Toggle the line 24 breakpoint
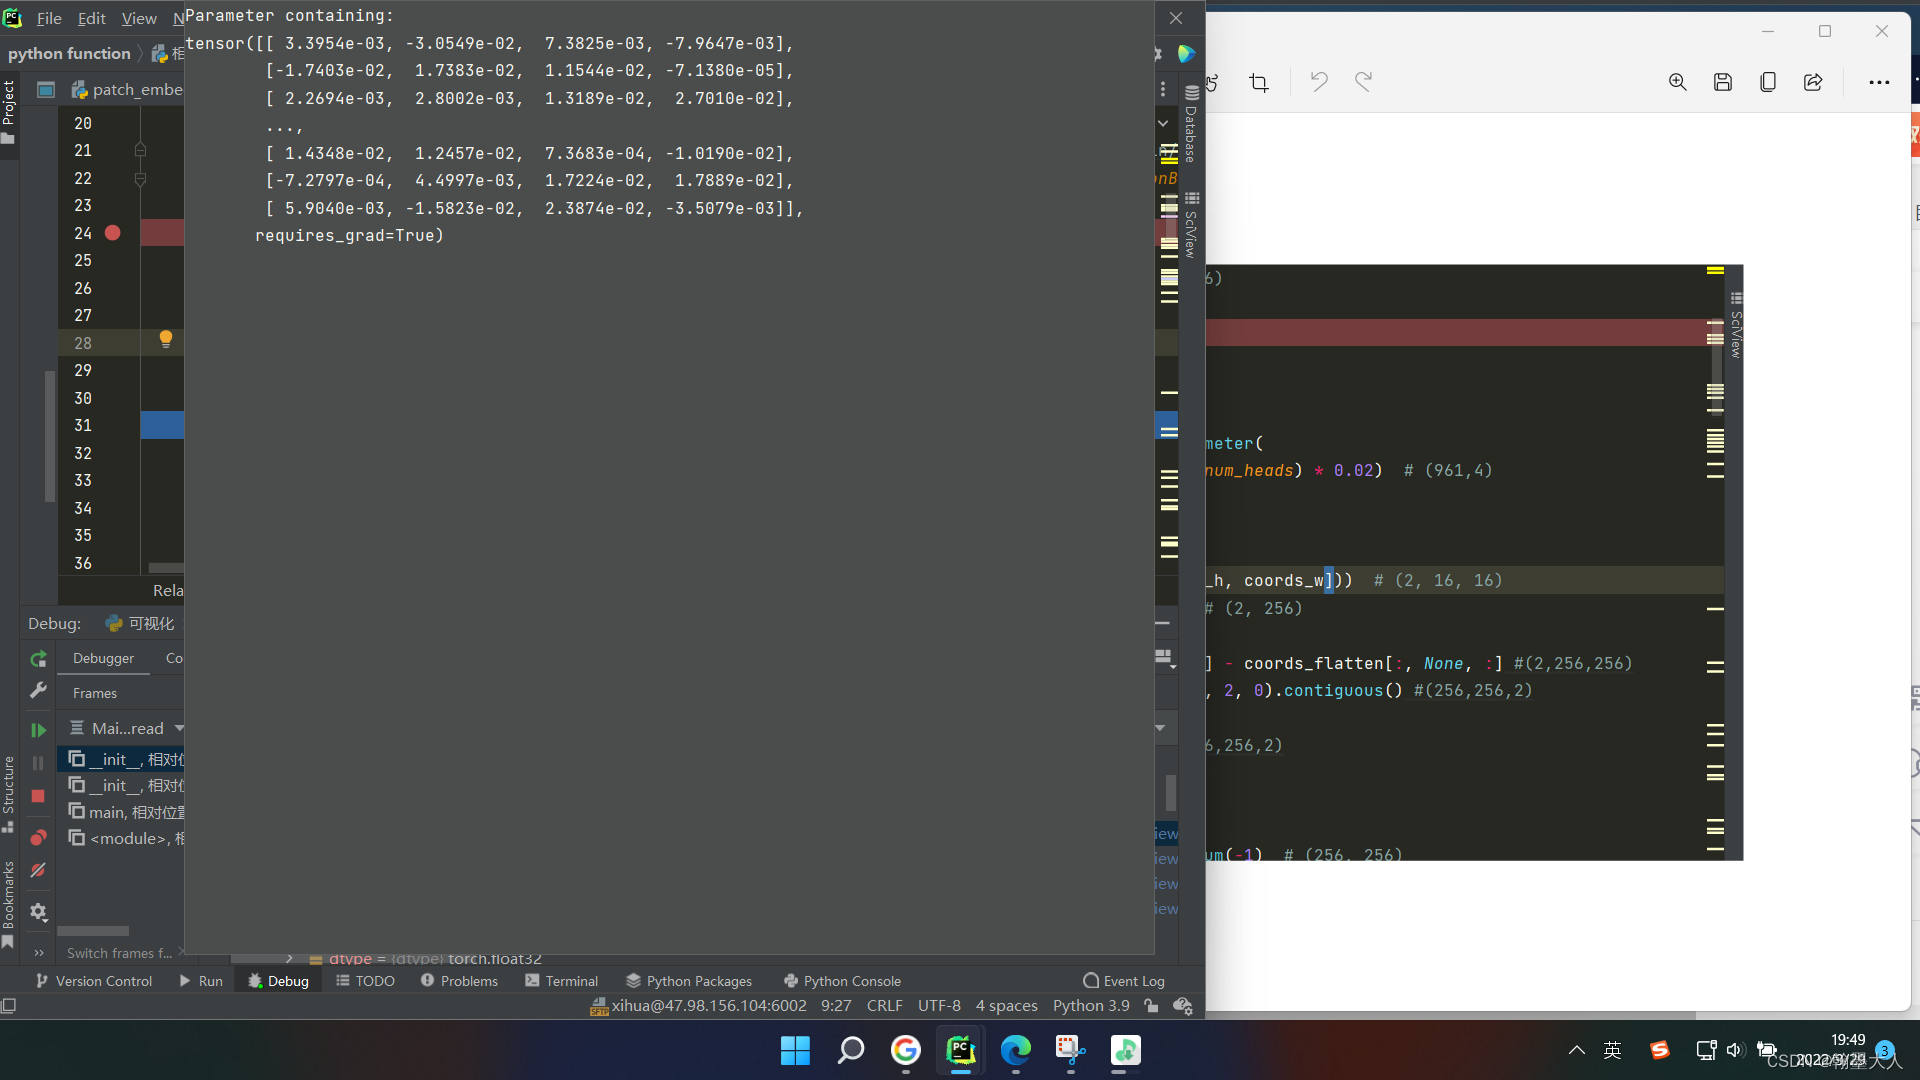This screenshot has width=1920, height=1080. click(113, 233)
